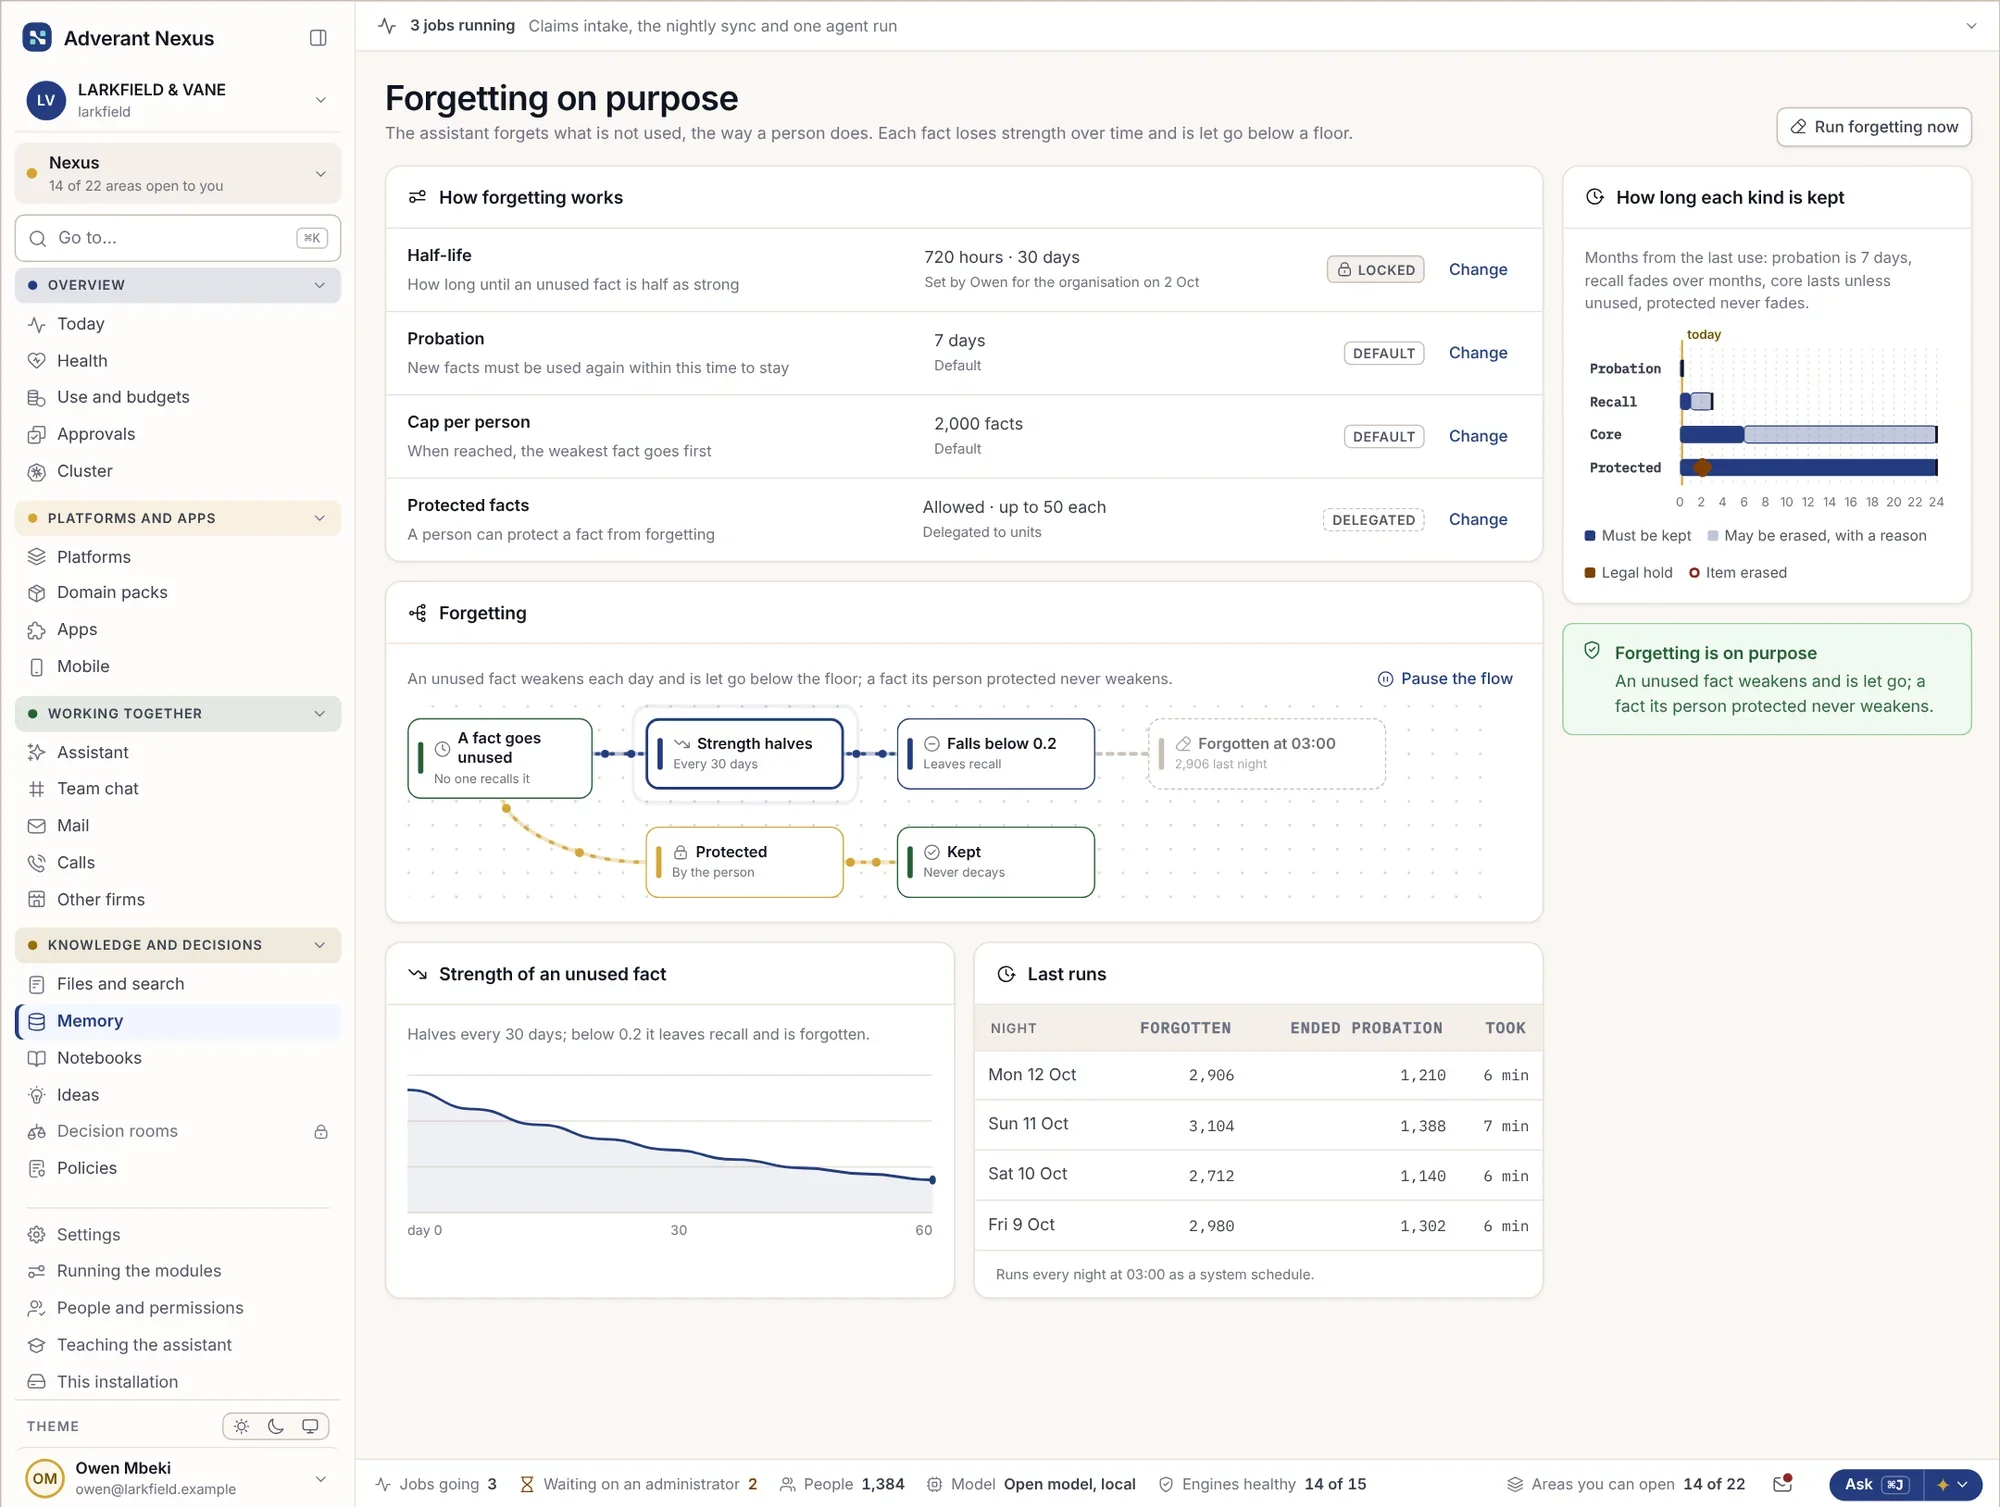Click the sparkle icon beside Ask
Viewport: 2000px width, 1507px height.
pyautogui.click(x=1943, y=1485)
